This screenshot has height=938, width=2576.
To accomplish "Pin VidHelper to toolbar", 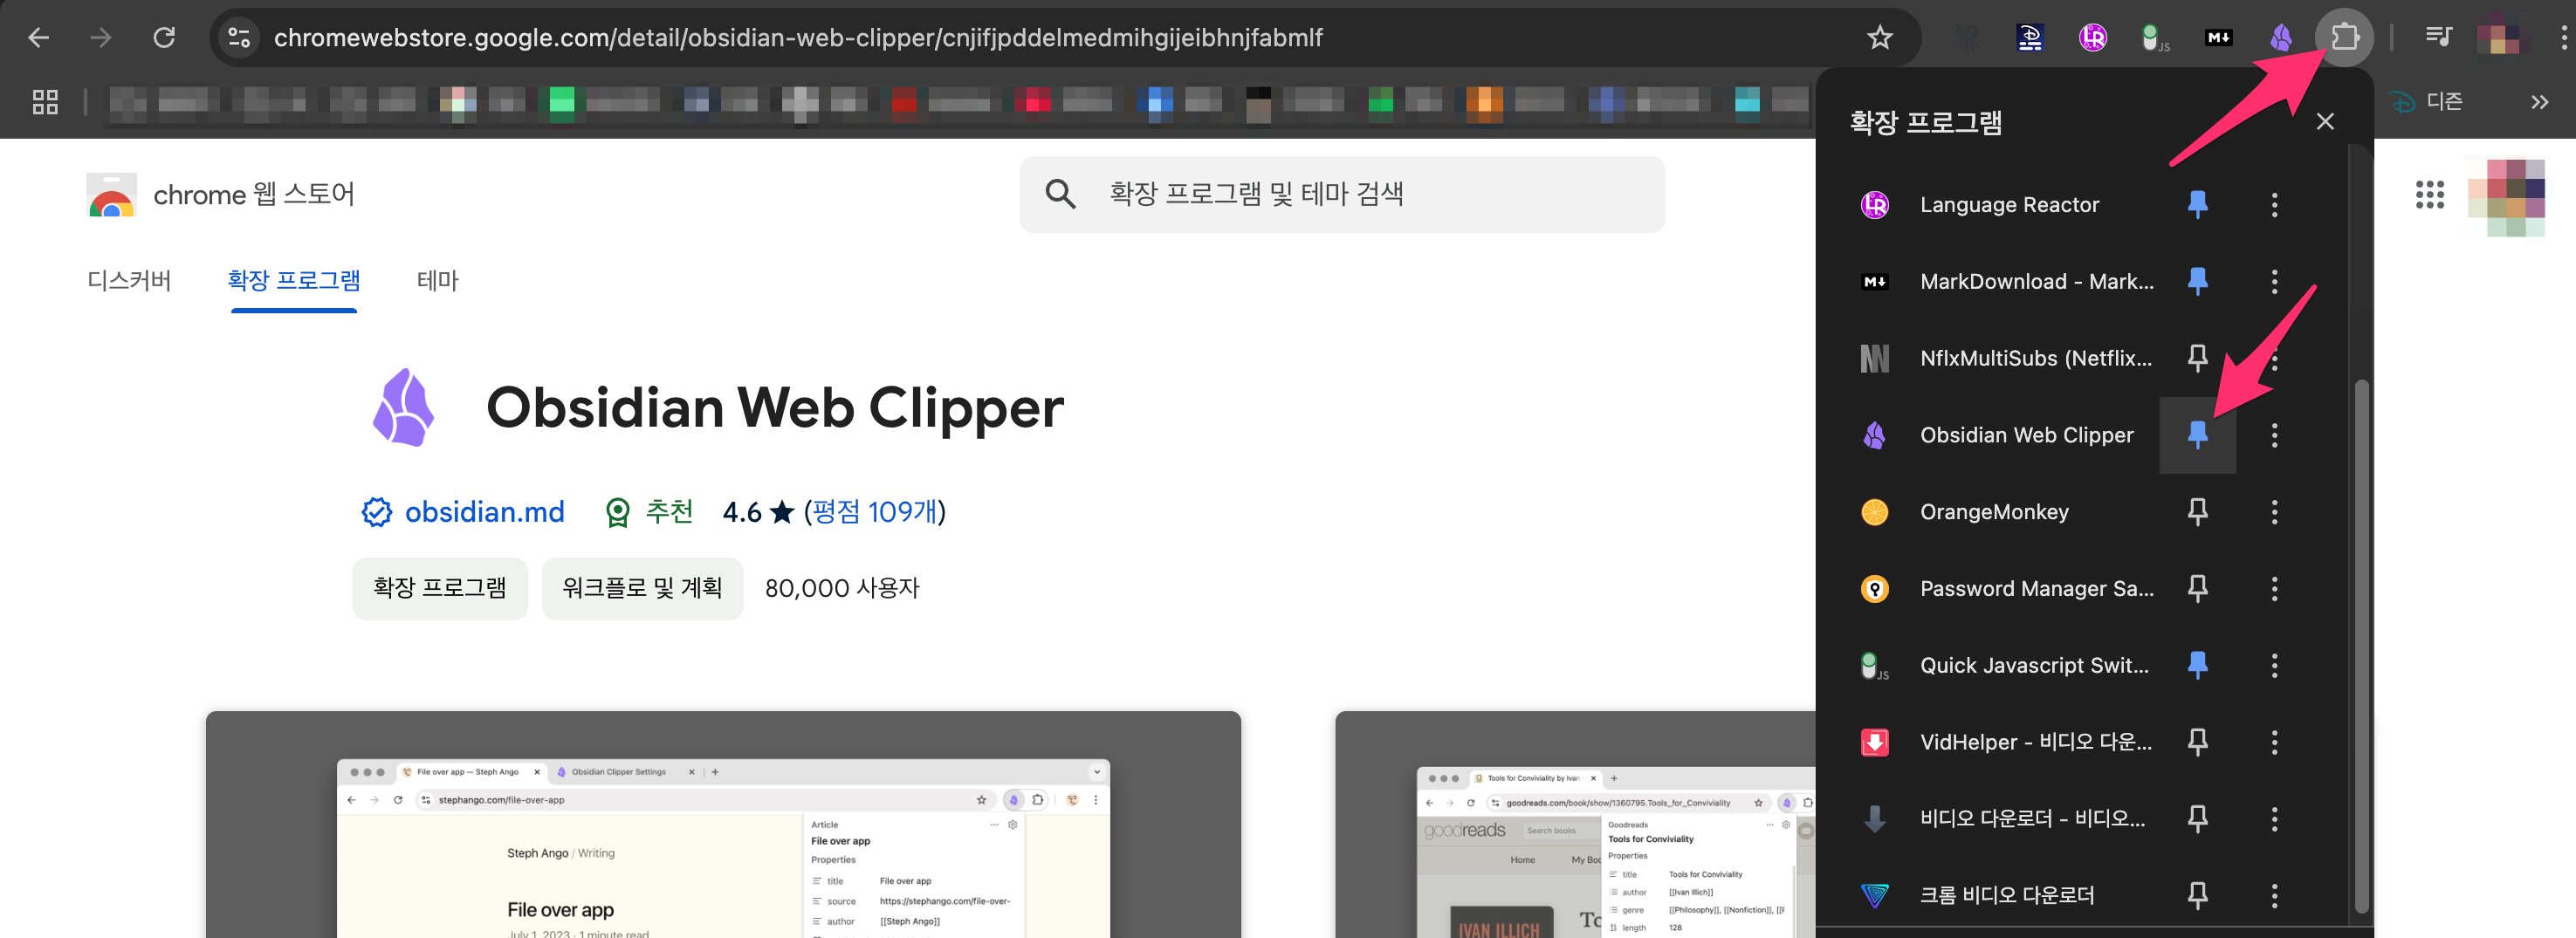I will (2197, 742).
